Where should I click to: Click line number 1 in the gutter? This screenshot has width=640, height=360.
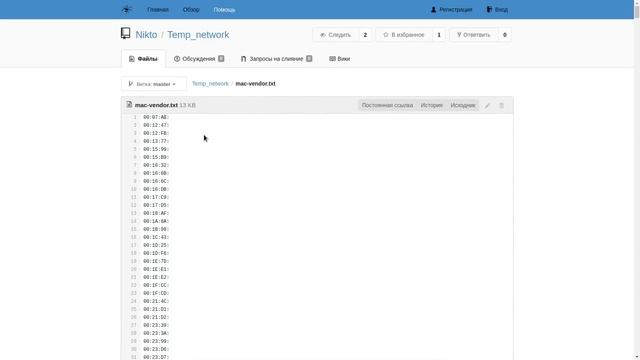click(x=135, y=117)
